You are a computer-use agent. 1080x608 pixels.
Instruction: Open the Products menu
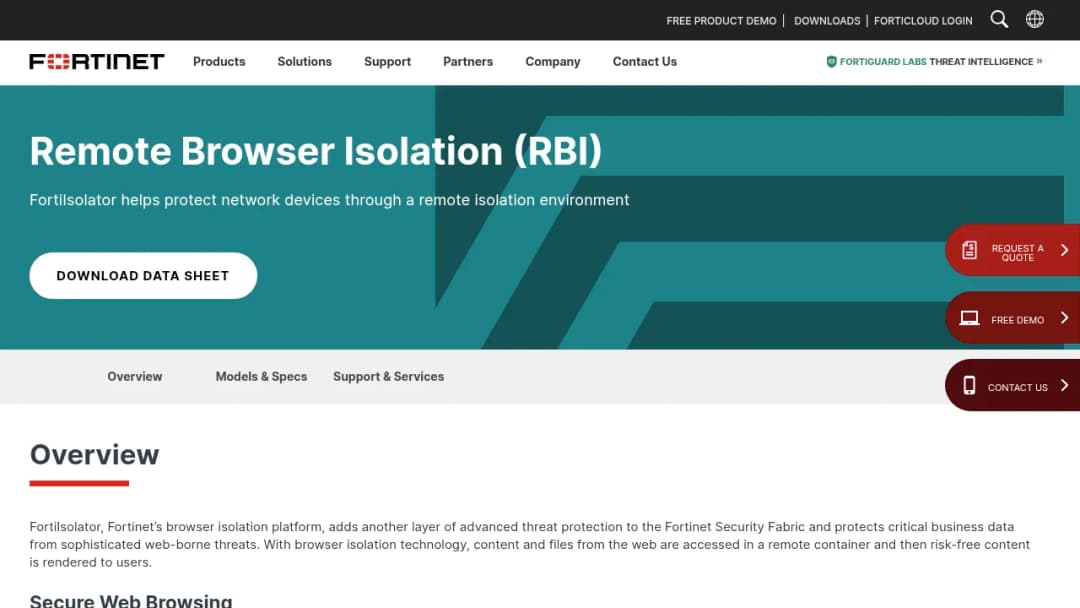[x=219, y=61]
